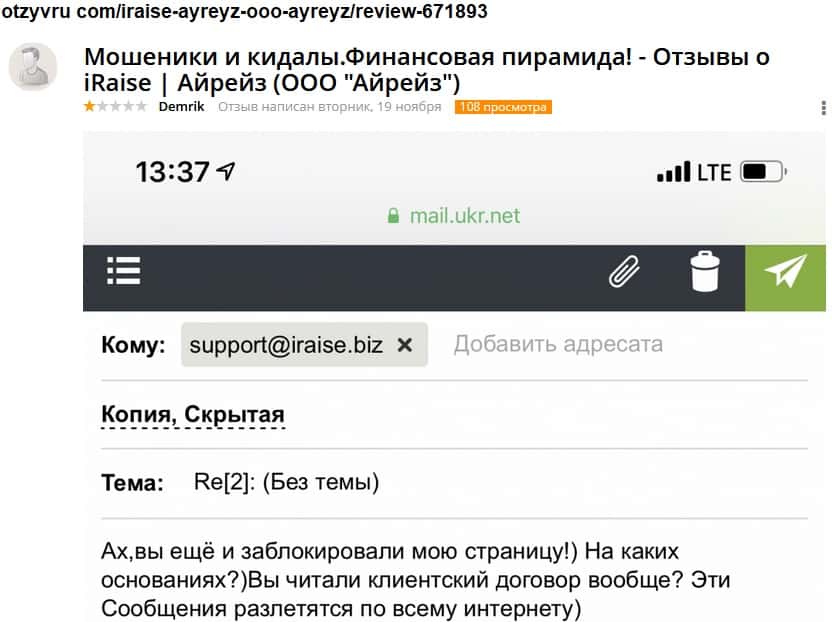Click the subject field Re[2]: (Без темы)
The image size is (832, 622).
tap(287, 482)
